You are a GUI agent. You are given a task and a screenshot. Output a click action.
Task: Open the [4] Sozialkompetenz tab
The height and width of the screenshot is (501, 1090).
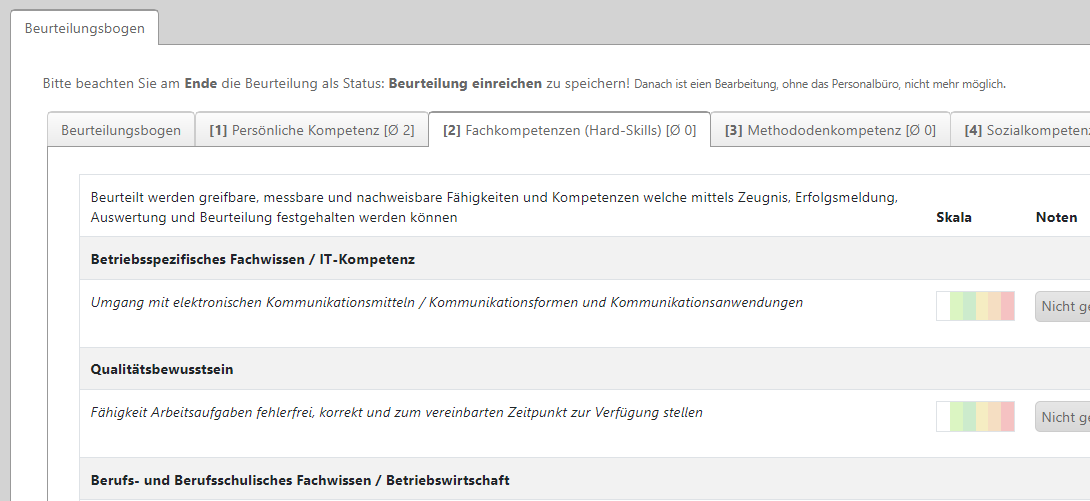[1020, 130]
